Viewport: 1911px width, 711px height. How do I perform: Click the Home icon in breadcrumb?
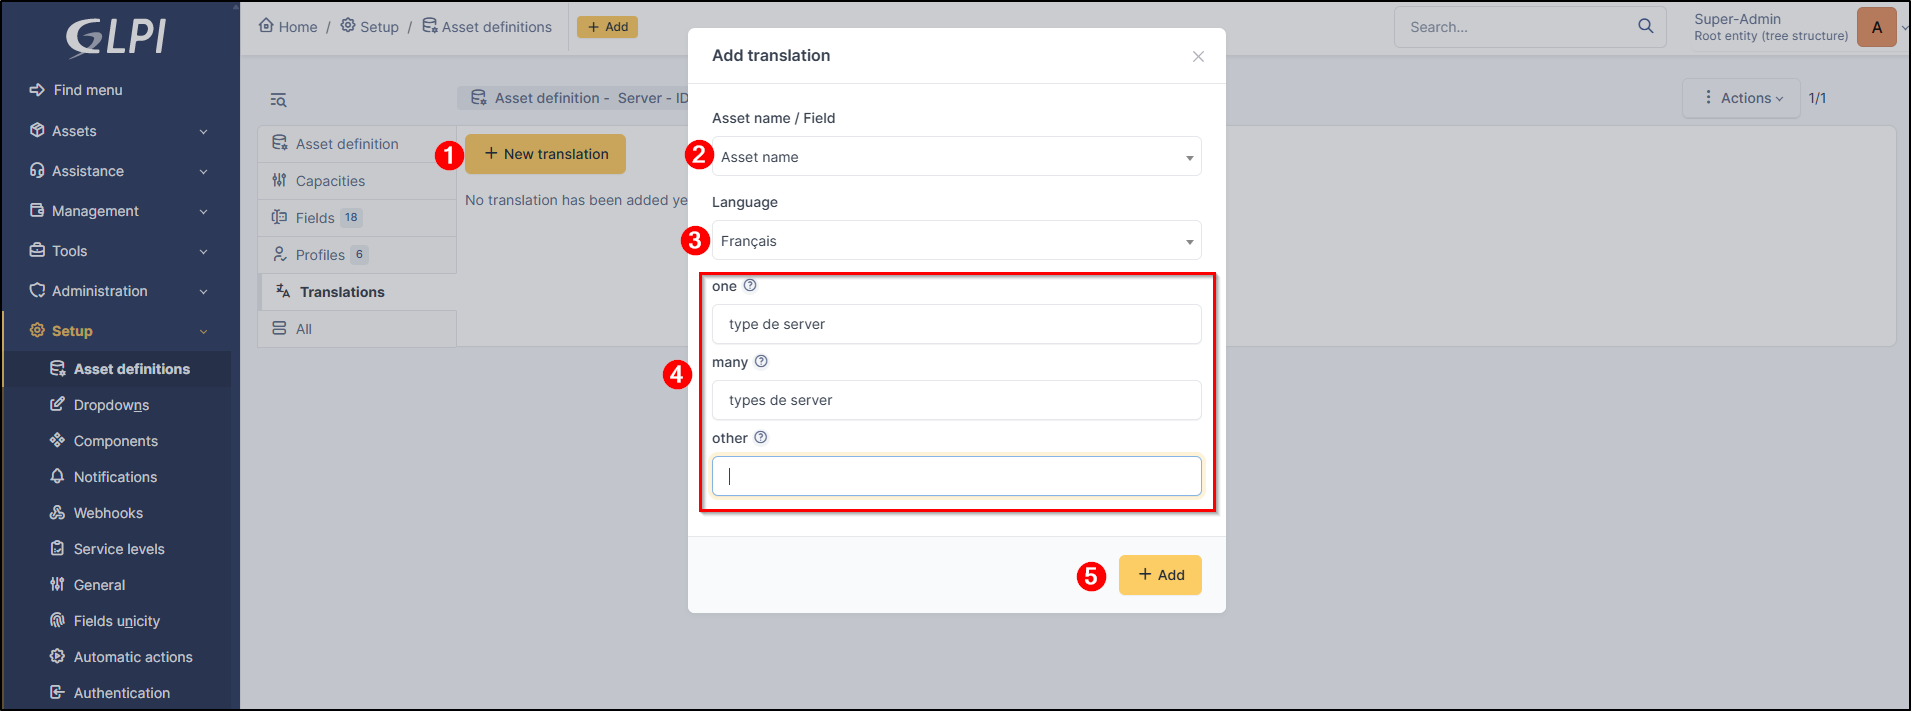266,26
